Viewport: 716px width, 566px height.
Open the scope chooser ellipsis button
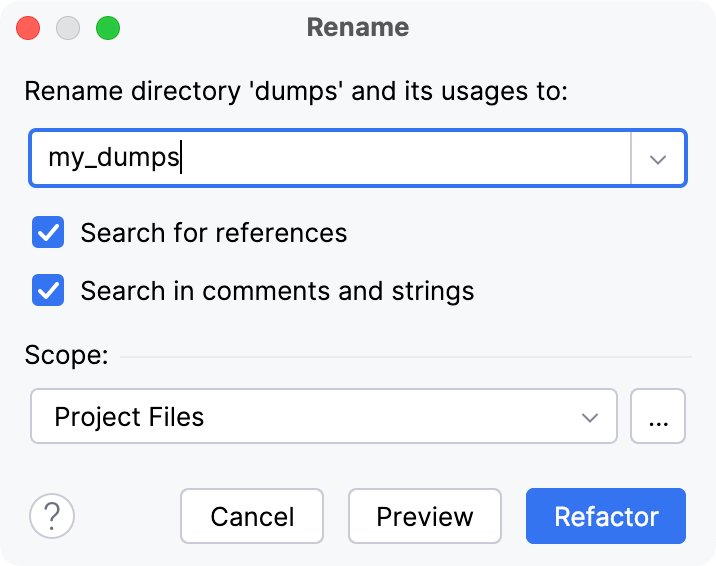point(658,416)
